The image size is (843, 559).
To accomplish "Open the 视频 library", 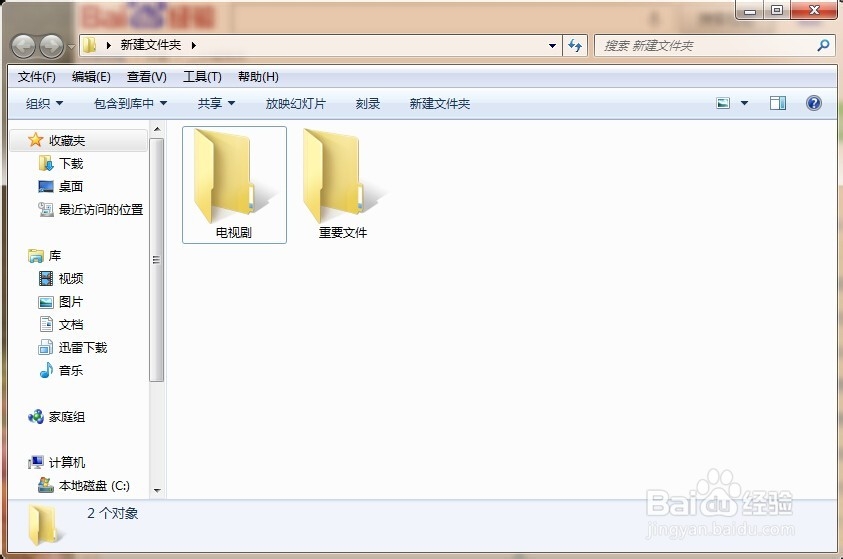I will pos(70,278).
